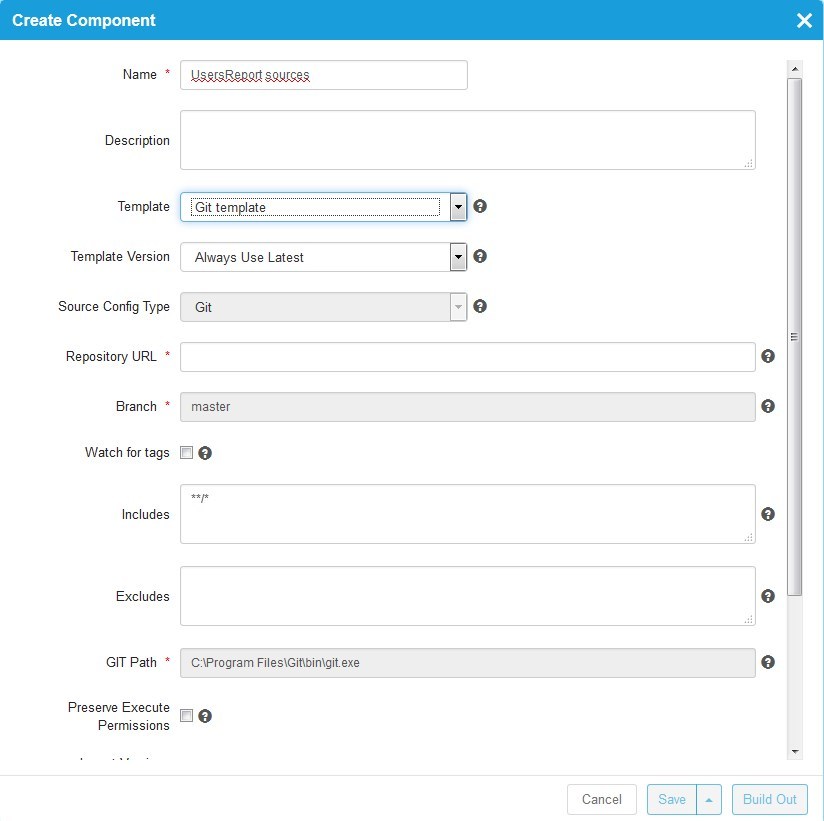The image size is (824, 821).
Task: Click into the Repository URL field
Action: (467, 357)
